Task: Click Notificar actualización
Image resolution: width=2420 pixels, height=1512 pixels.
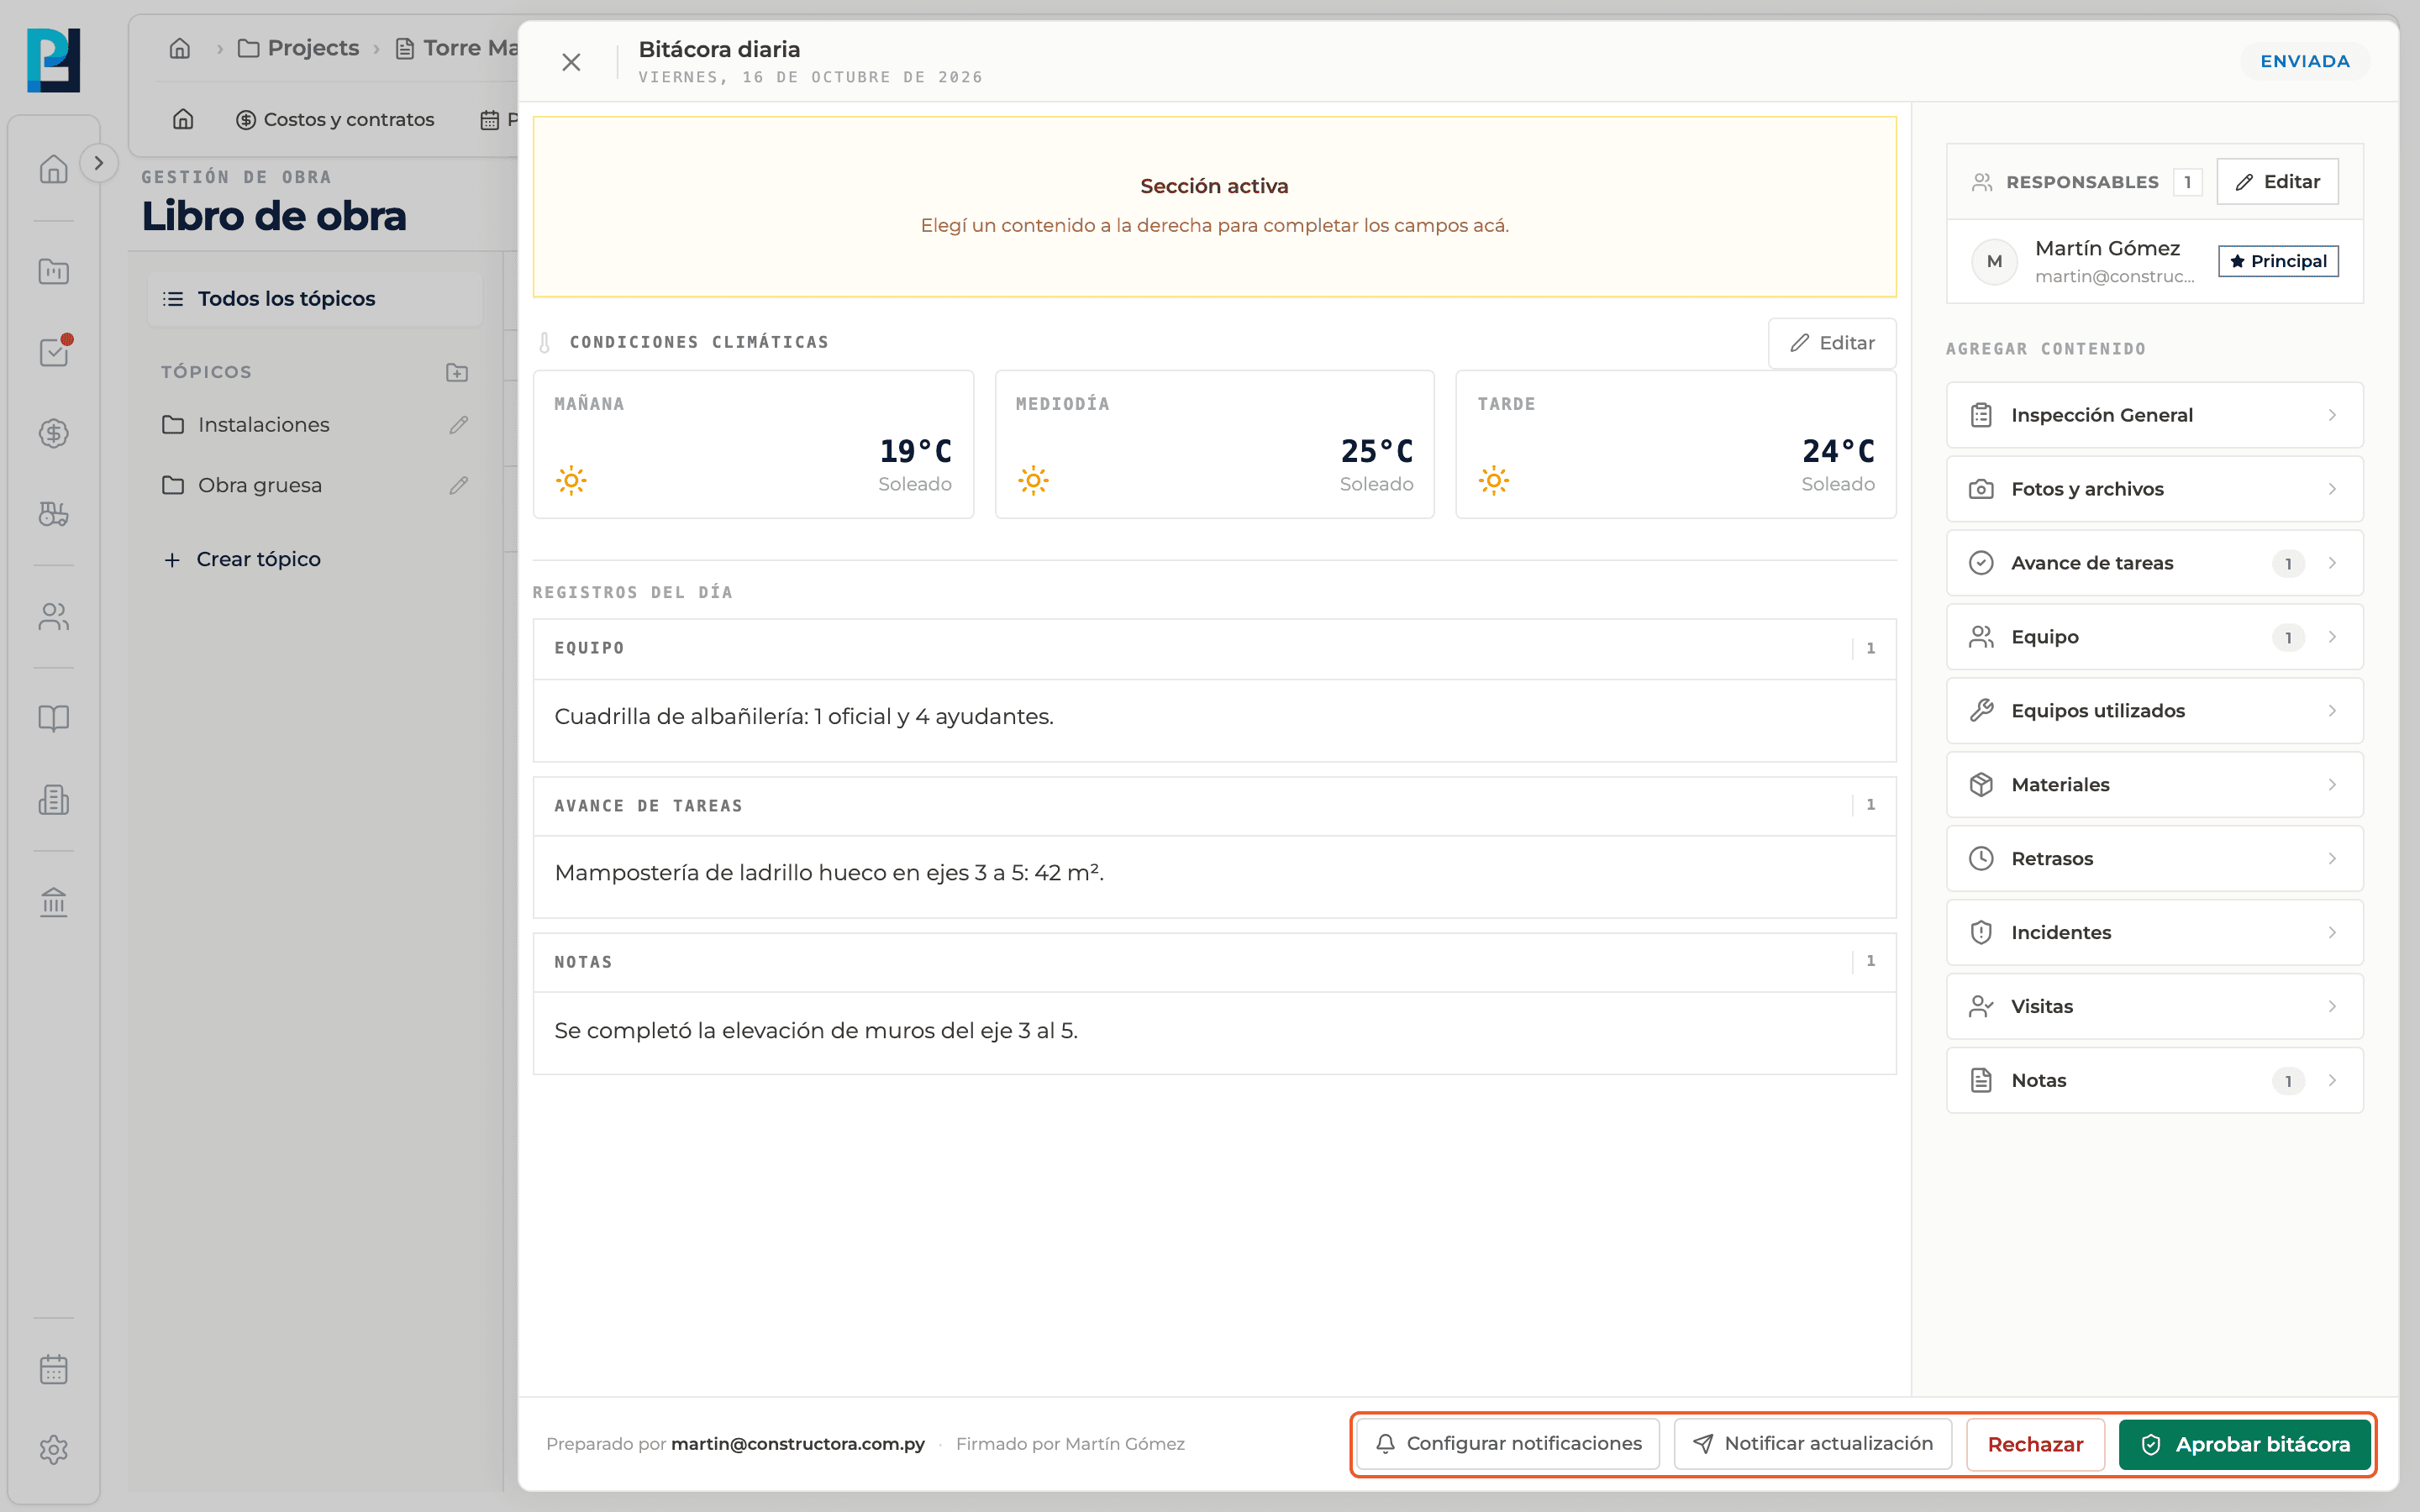Action: point(1812,1444)
